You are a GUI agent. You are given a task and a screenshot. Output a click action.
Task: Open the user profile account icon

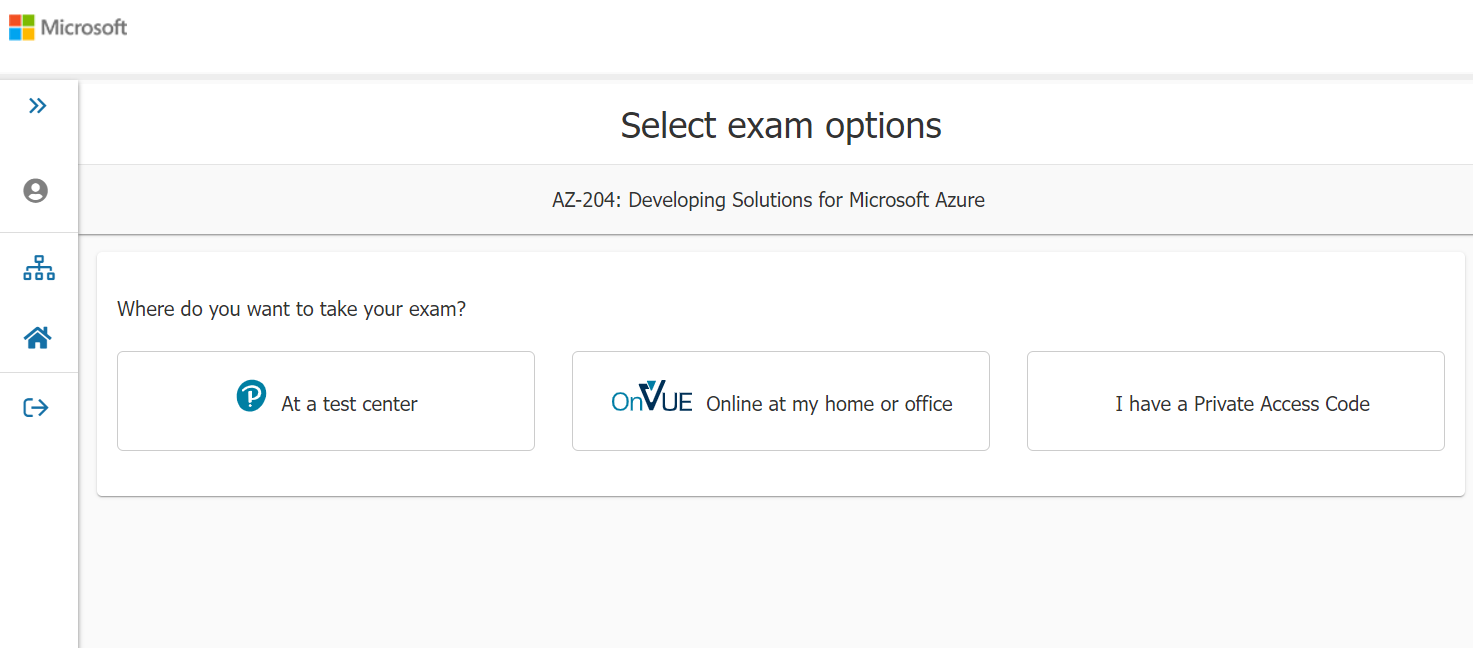[37, 189]
